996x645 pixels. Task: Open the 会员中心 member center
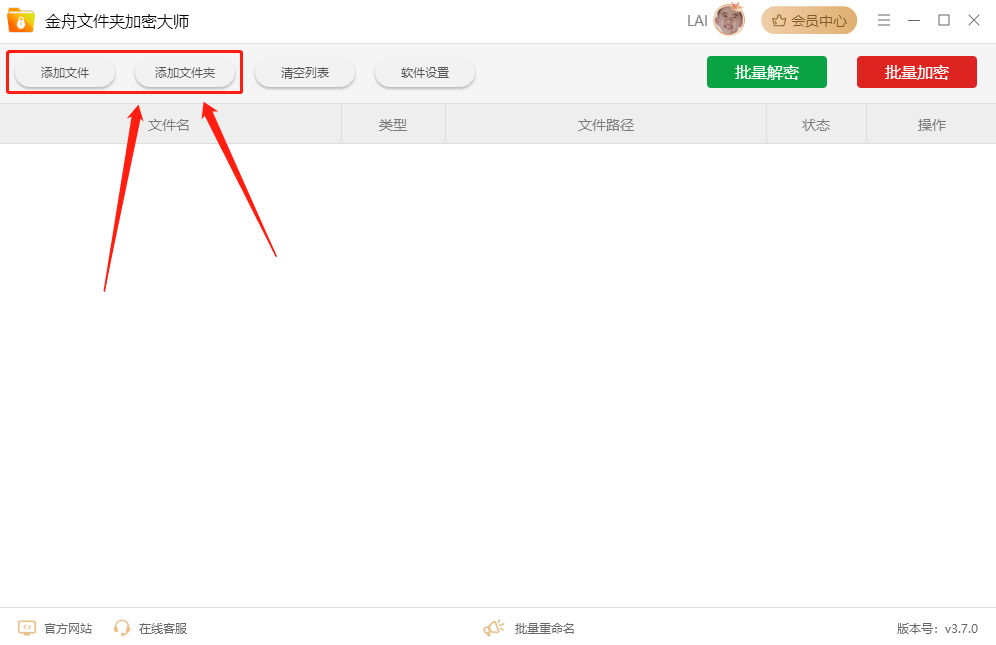pyautogui.click(x=809, y=20)
